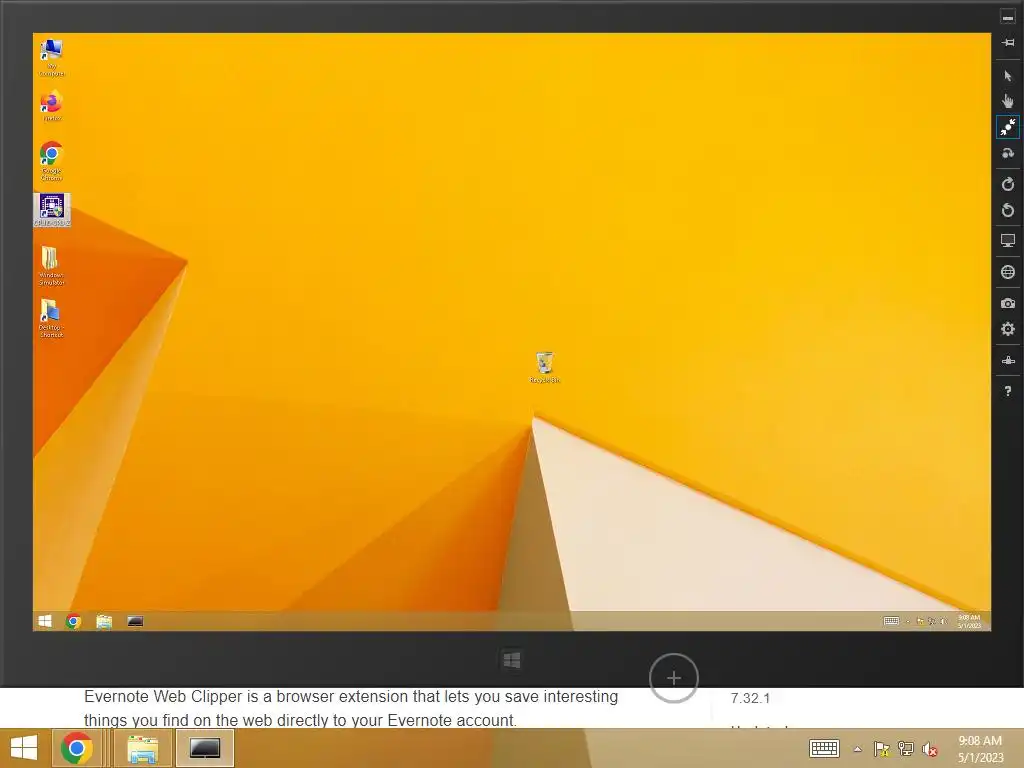Rotate simulator clockwise 90 degrees
The width and height of the screenshot is (1024, 768).
pyautogui.click(x=1008, y=184)
